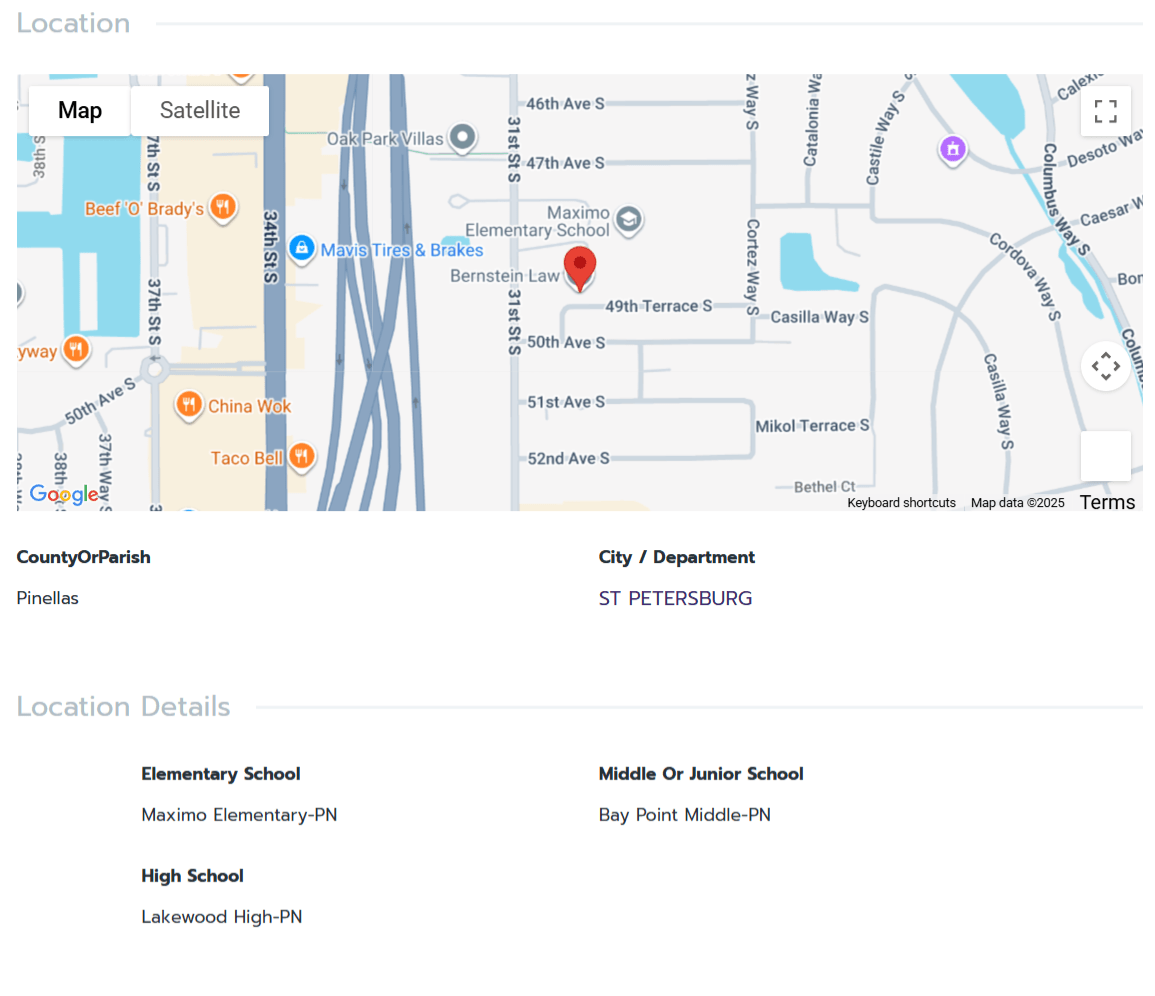Open the ST PETERSBURG city link
The height and width of the screenshot is (996, 1155).
tap(675, 598)
